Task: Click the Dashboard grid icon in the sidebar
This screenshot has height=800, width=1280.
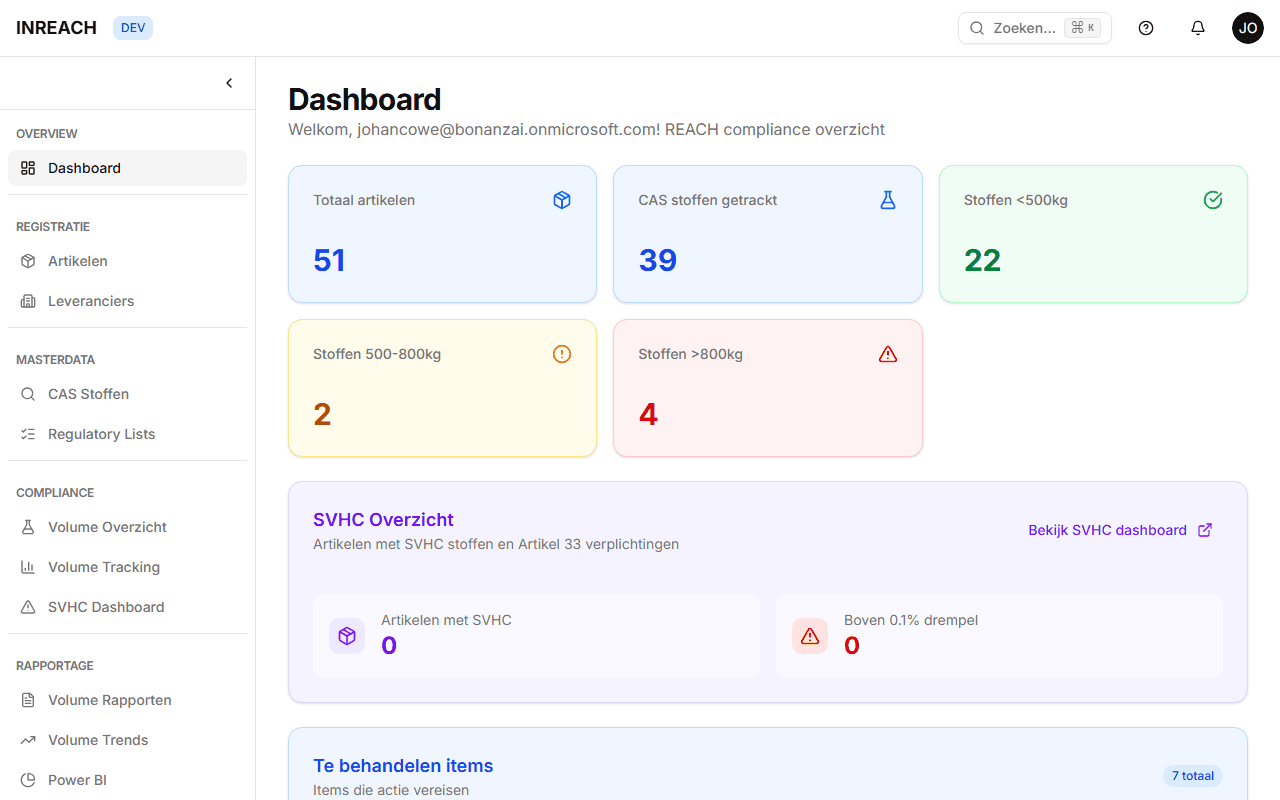Action: coord(28,168)
